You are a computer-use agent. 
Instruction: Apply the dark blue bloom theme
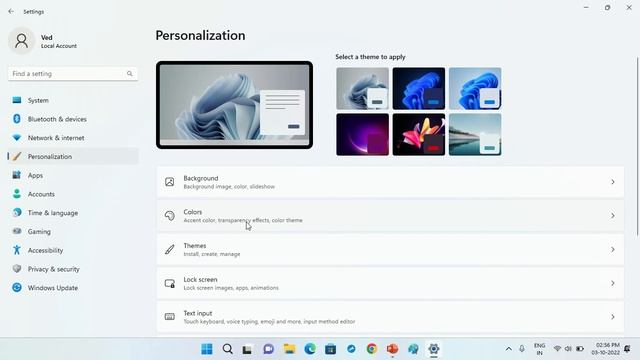(x=419, y=89)
